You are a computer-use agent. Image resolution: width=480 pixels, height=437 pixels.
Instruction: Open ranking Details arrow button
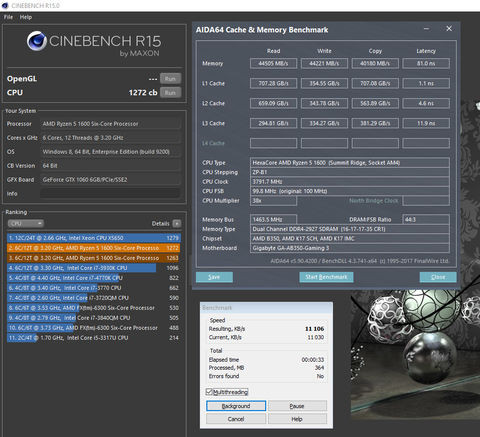pos(177,223)
